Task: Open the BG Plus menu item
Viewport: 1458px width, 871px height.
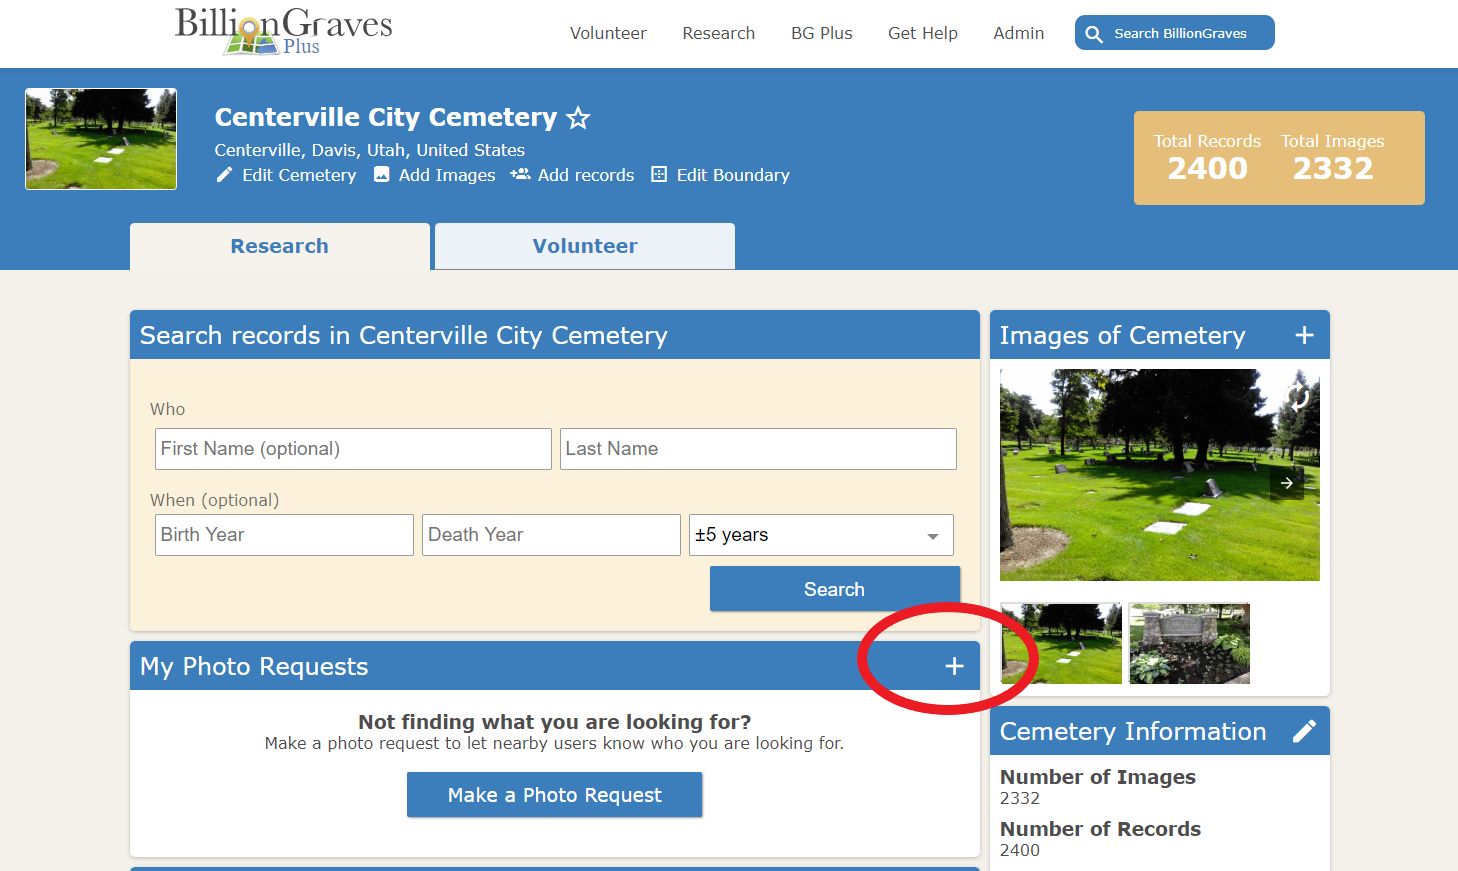Action: (822, 33)
